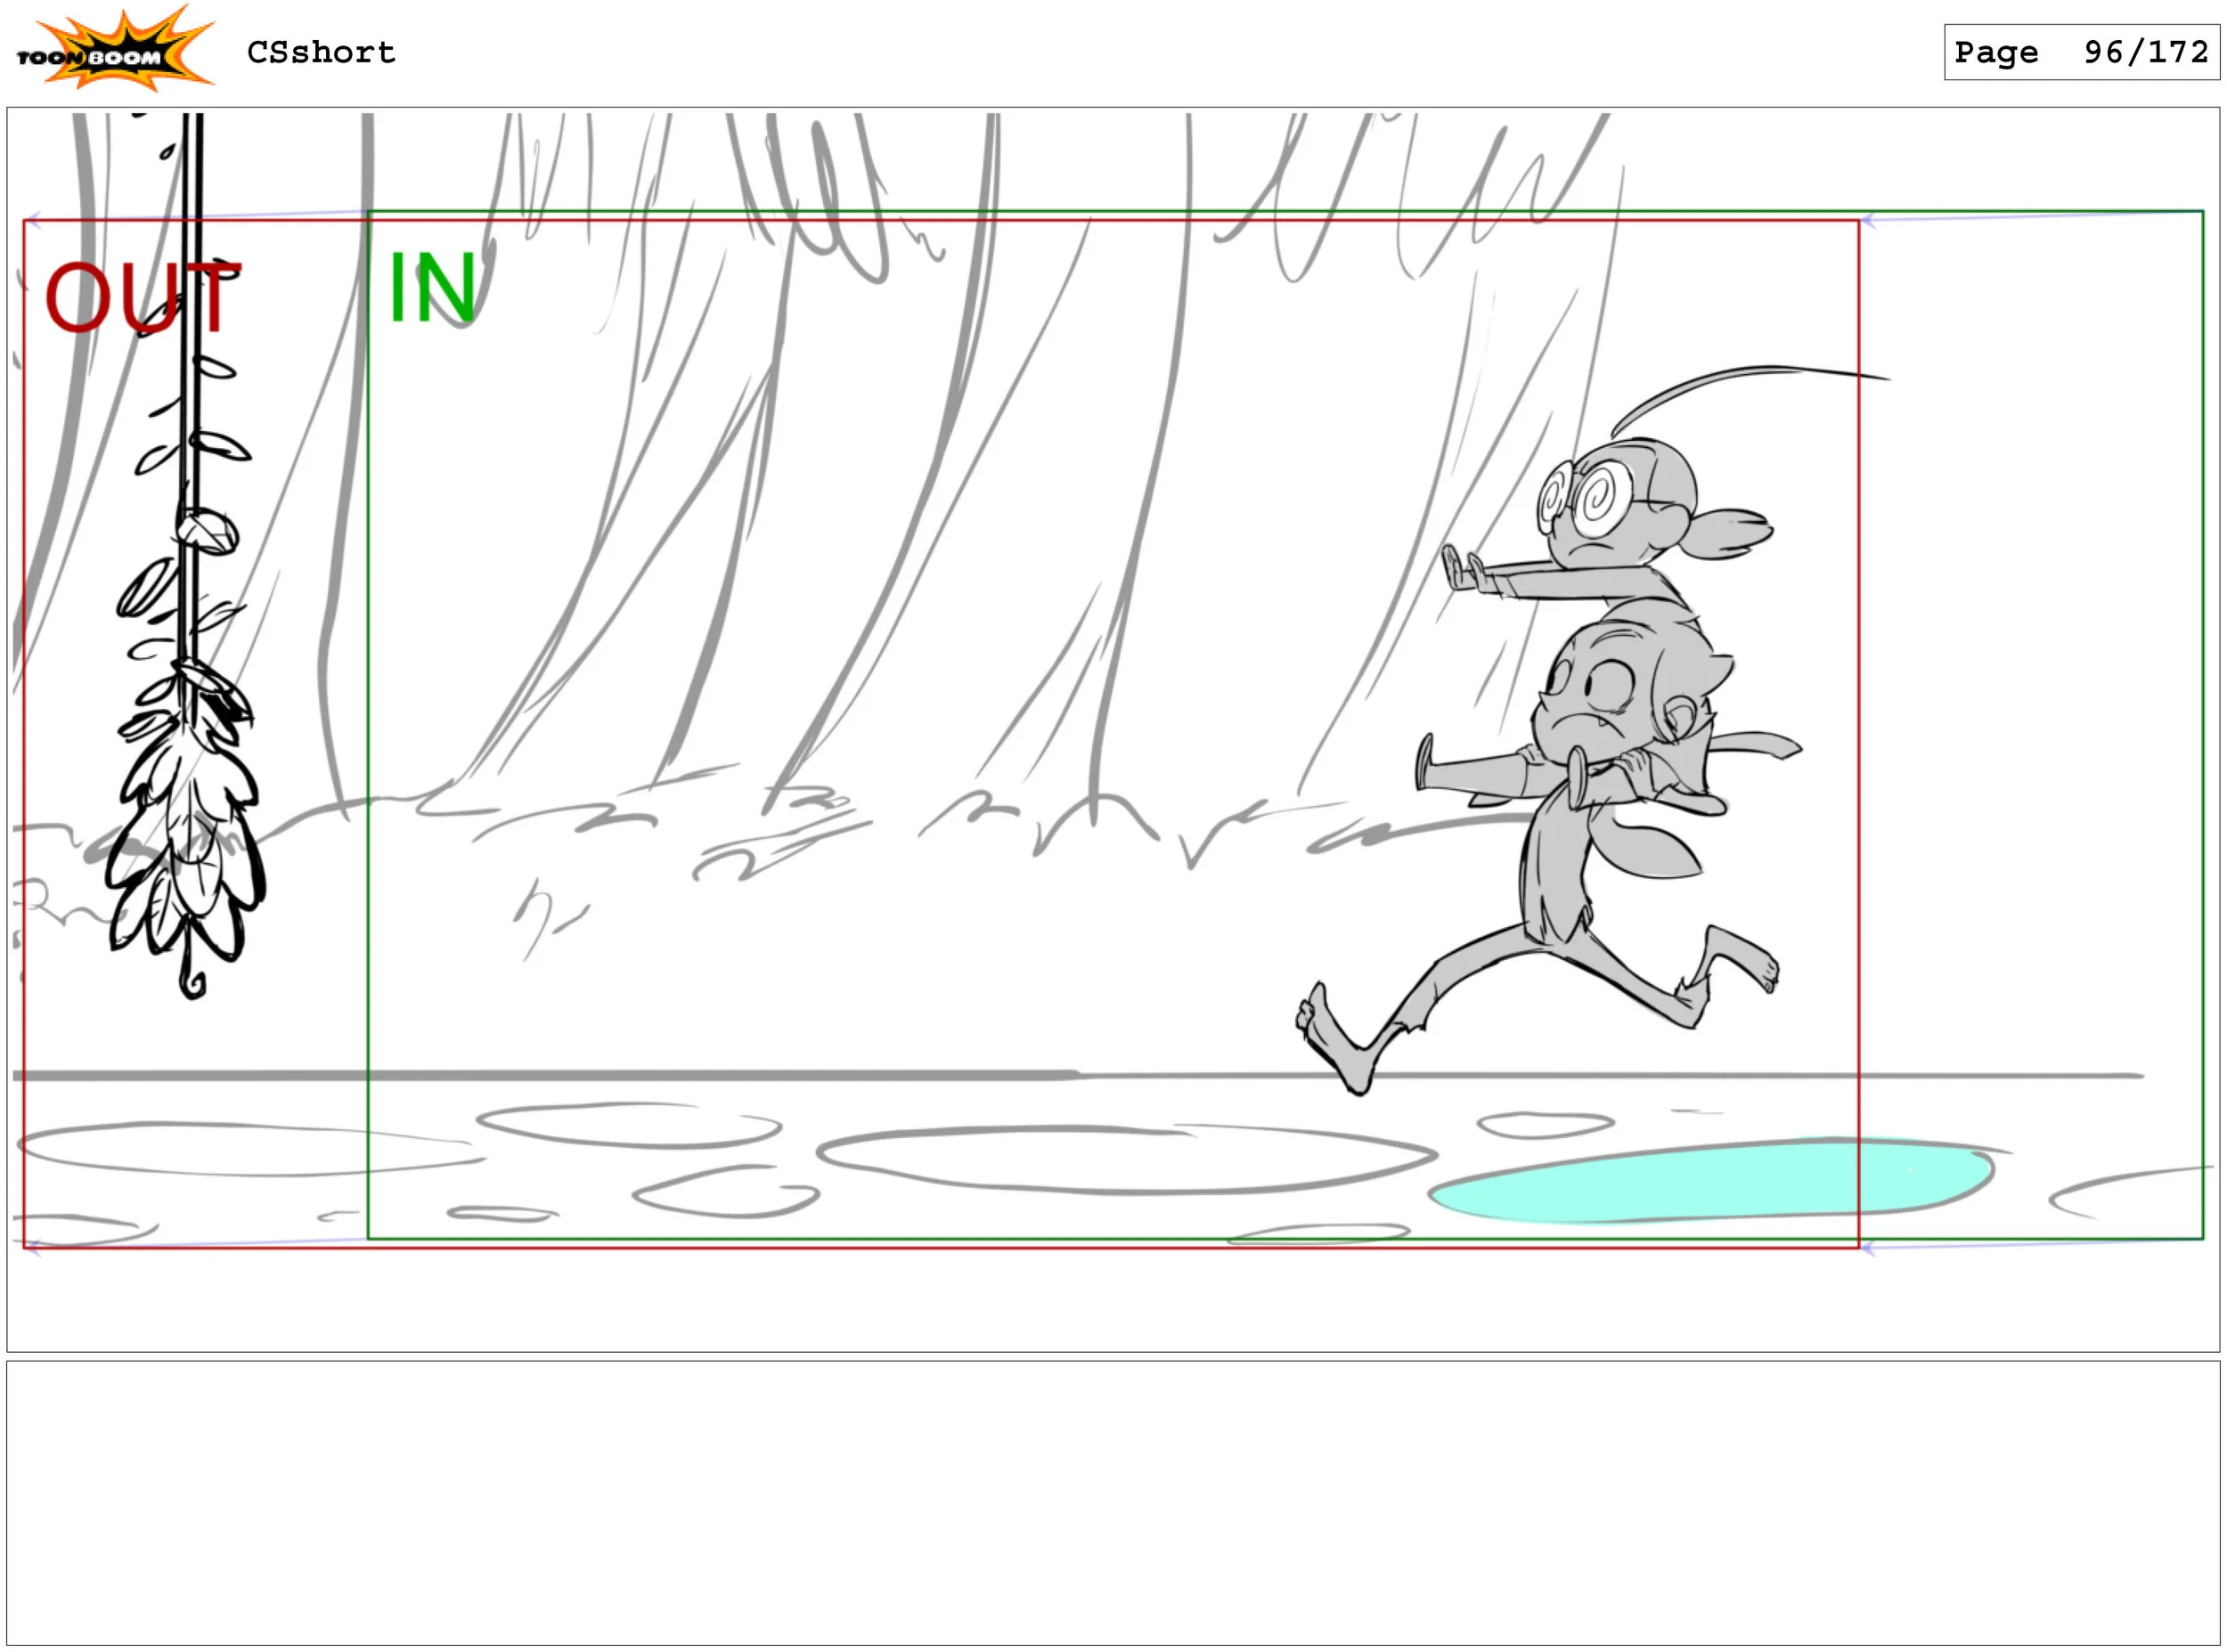
Task: Select the red OUT camera label
Action: [143, 297]
